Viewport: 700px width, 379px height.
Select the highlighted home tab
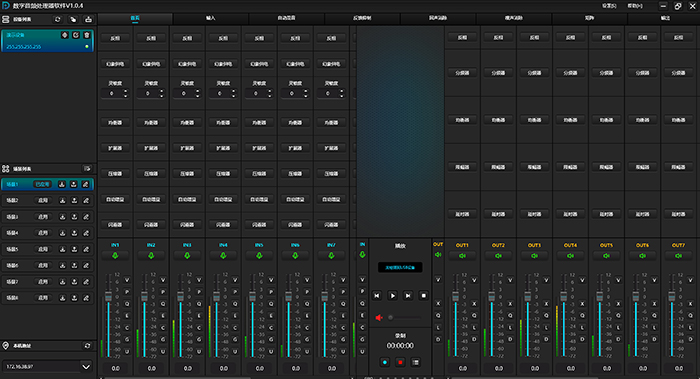tap(135, 18)
